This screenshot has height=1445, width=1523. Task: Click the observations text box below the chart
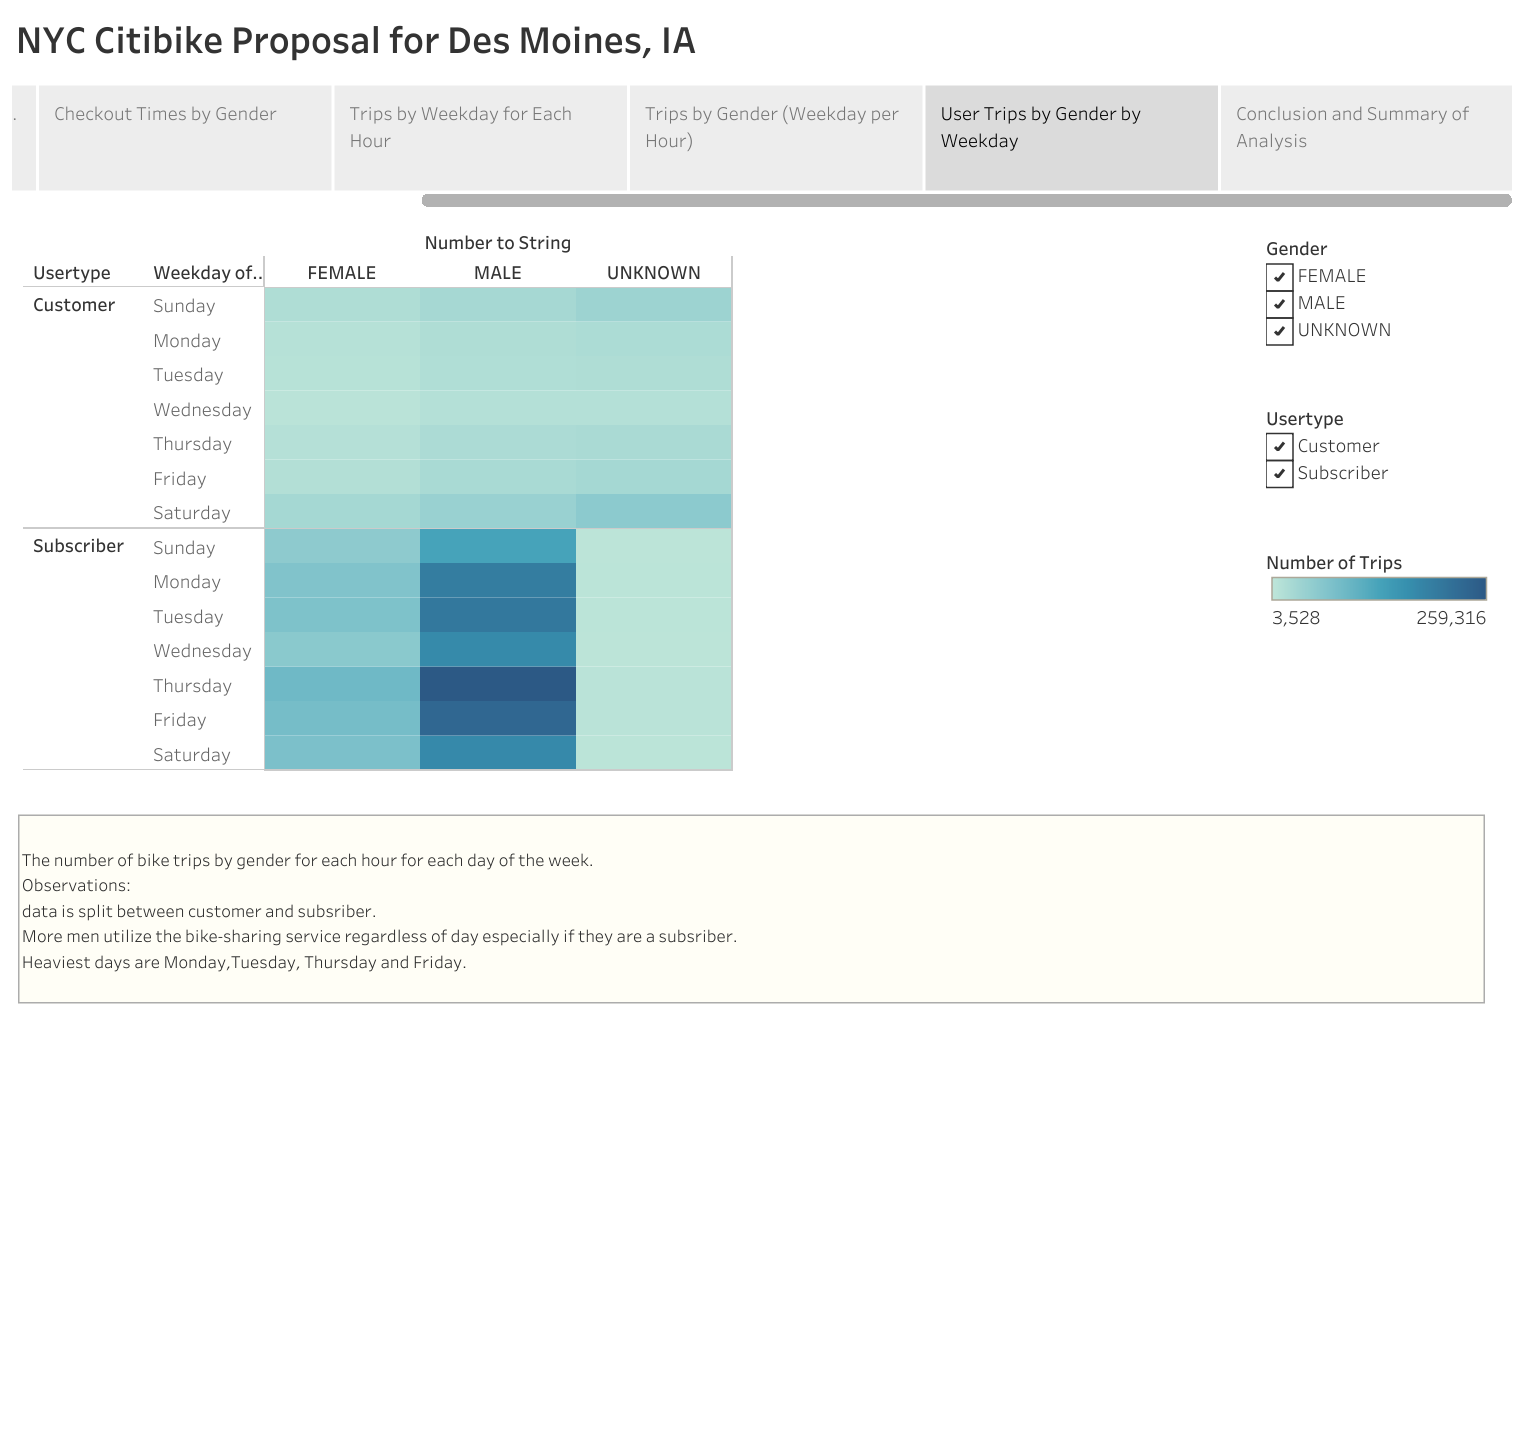[750, 910]
